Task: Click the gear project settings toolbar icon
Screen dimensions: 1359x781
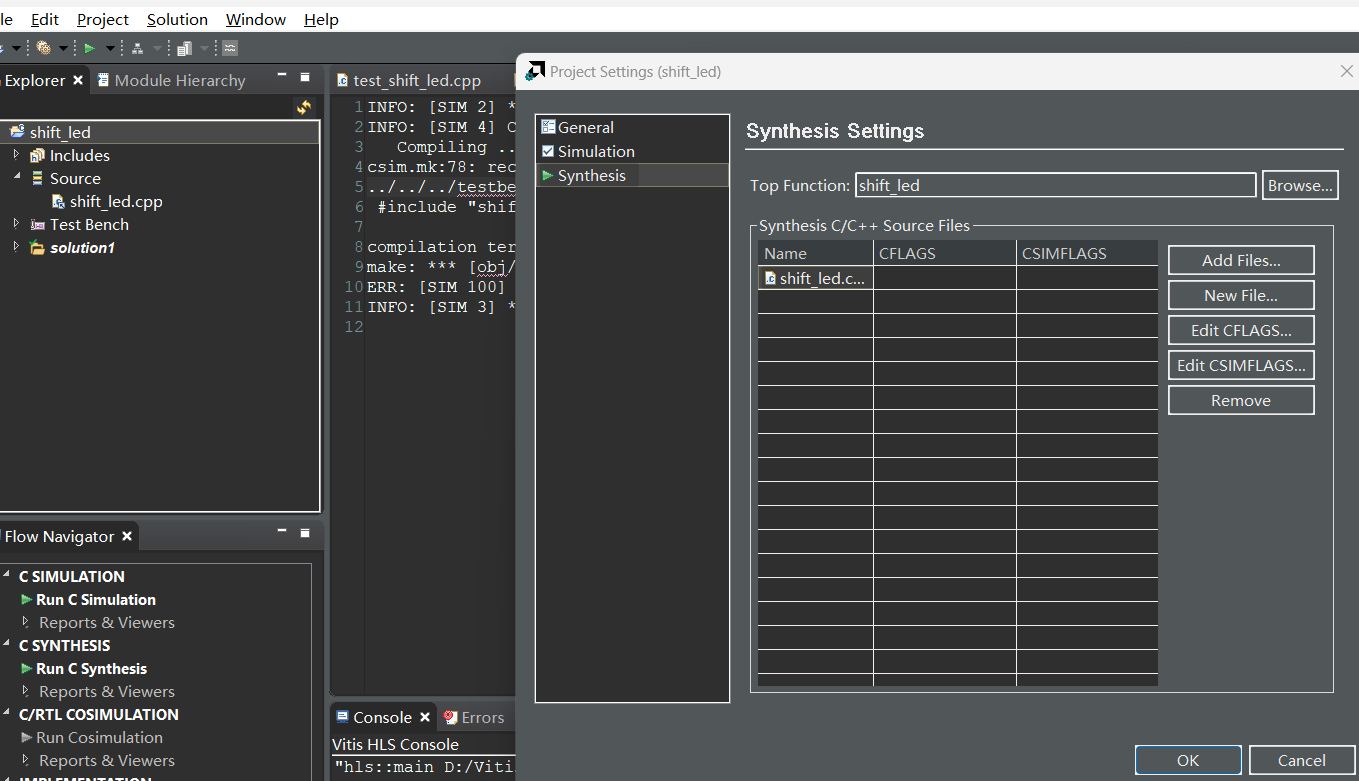Action: (x=44, y=48)
